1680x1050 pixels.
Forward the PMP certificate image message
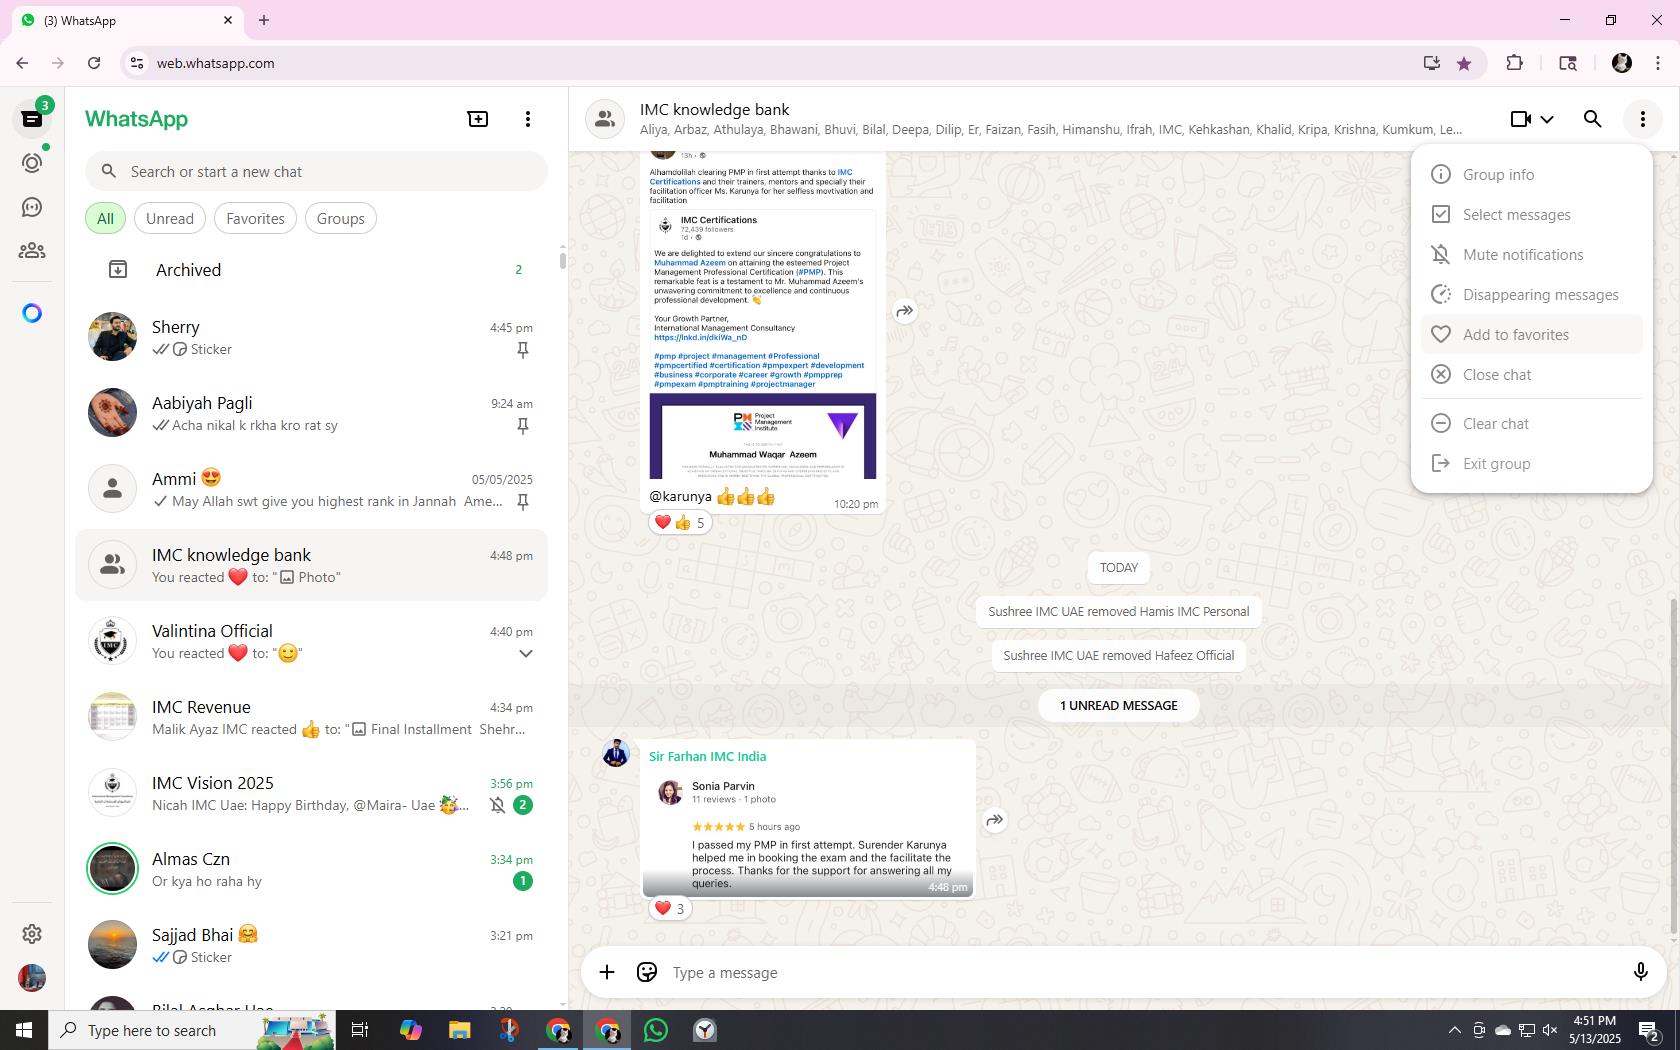904,311
